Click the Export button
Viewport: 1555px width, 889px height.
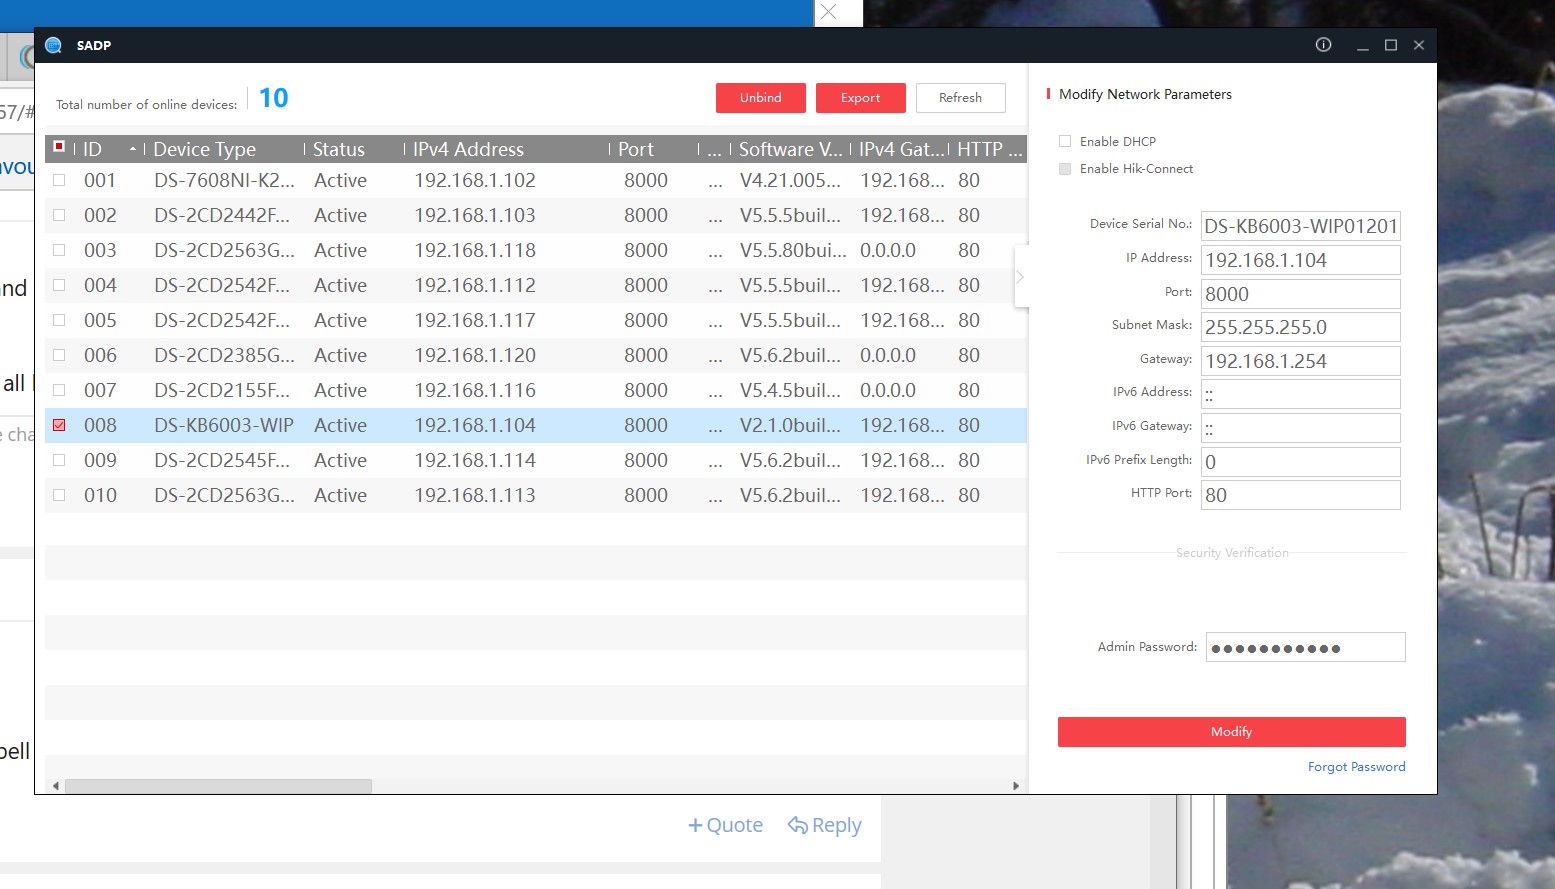[x=860, y=98]
